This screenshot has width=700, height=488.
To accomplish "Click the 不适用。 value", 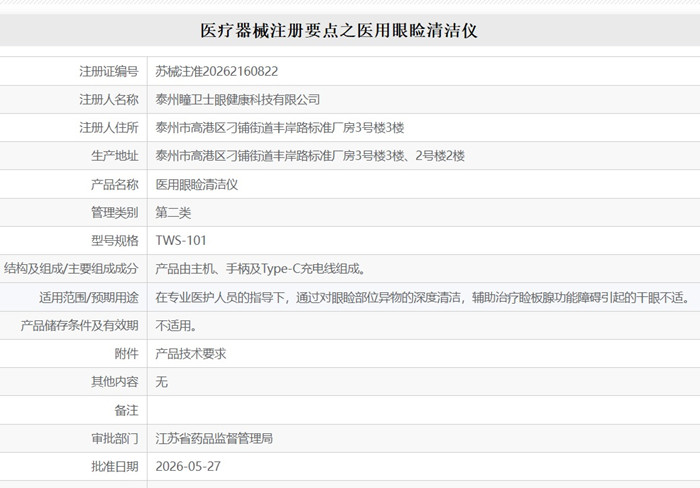I will point(176,325).
